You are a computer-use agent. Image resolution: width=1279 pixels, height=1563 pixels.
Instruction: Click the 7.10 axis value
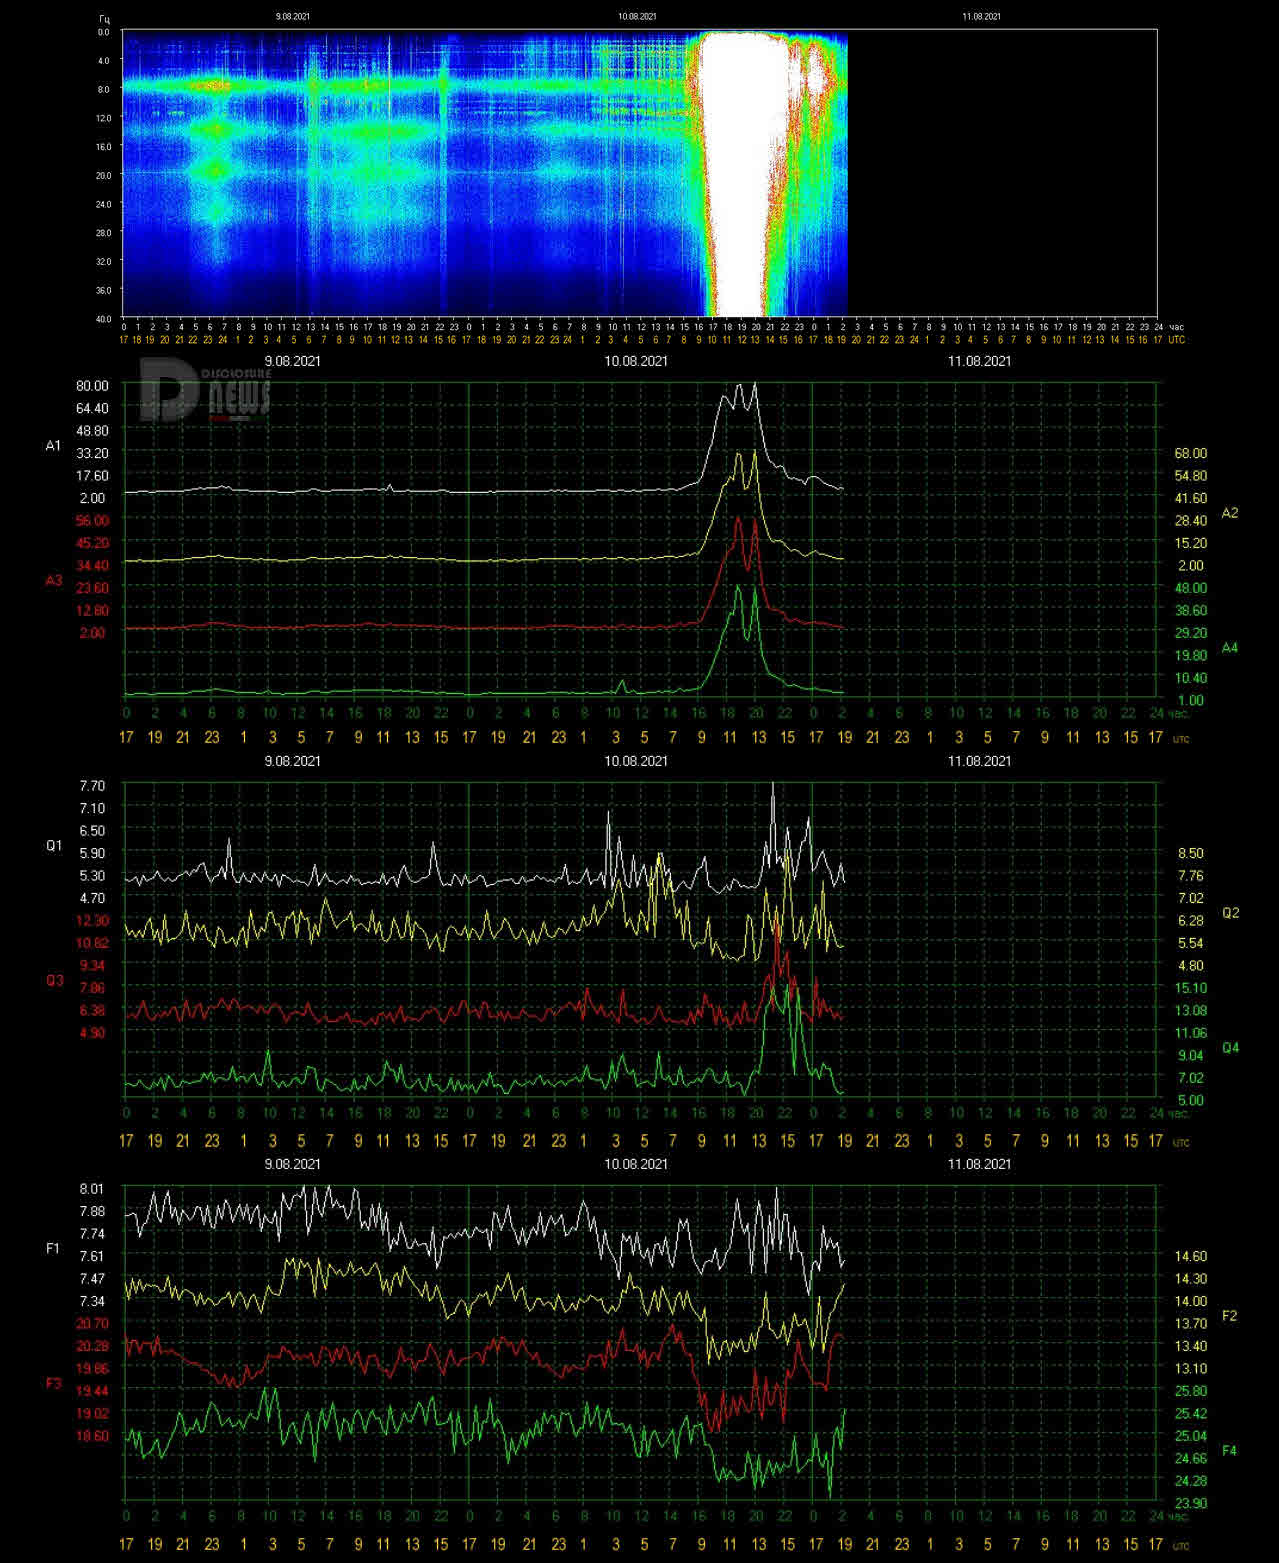click(92, 808)
